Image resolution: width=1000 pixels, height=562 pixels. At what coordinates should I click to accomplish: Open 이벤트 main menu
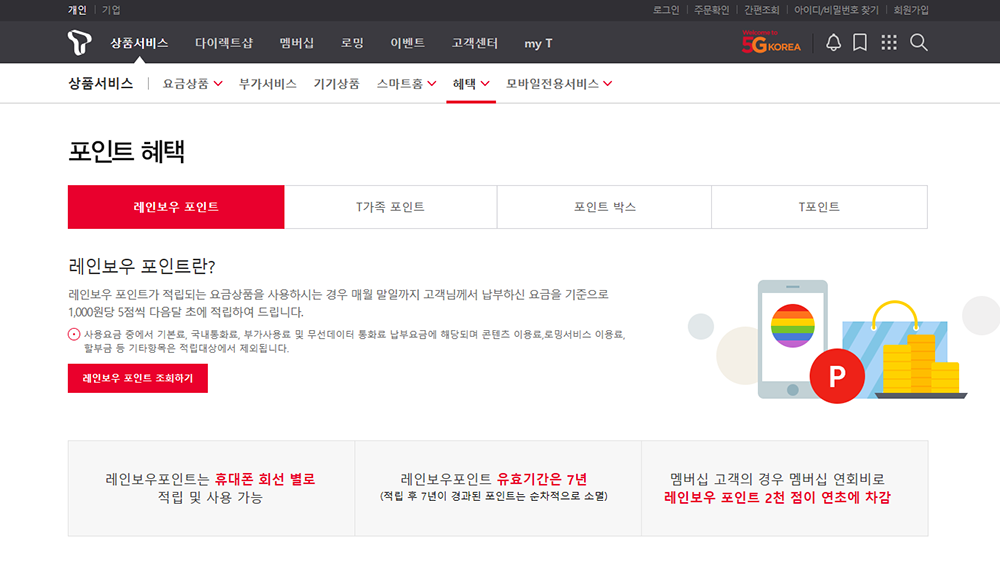coord(408,43)
